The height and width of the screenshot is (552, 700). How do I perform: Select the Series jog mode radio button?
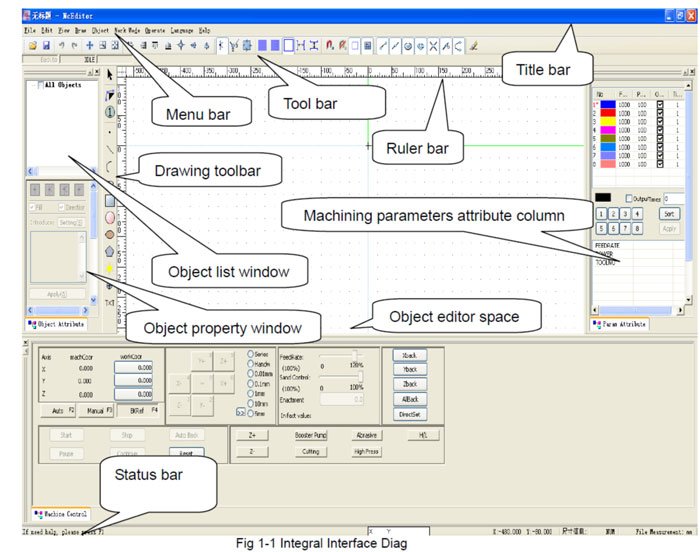pos(250,354)
